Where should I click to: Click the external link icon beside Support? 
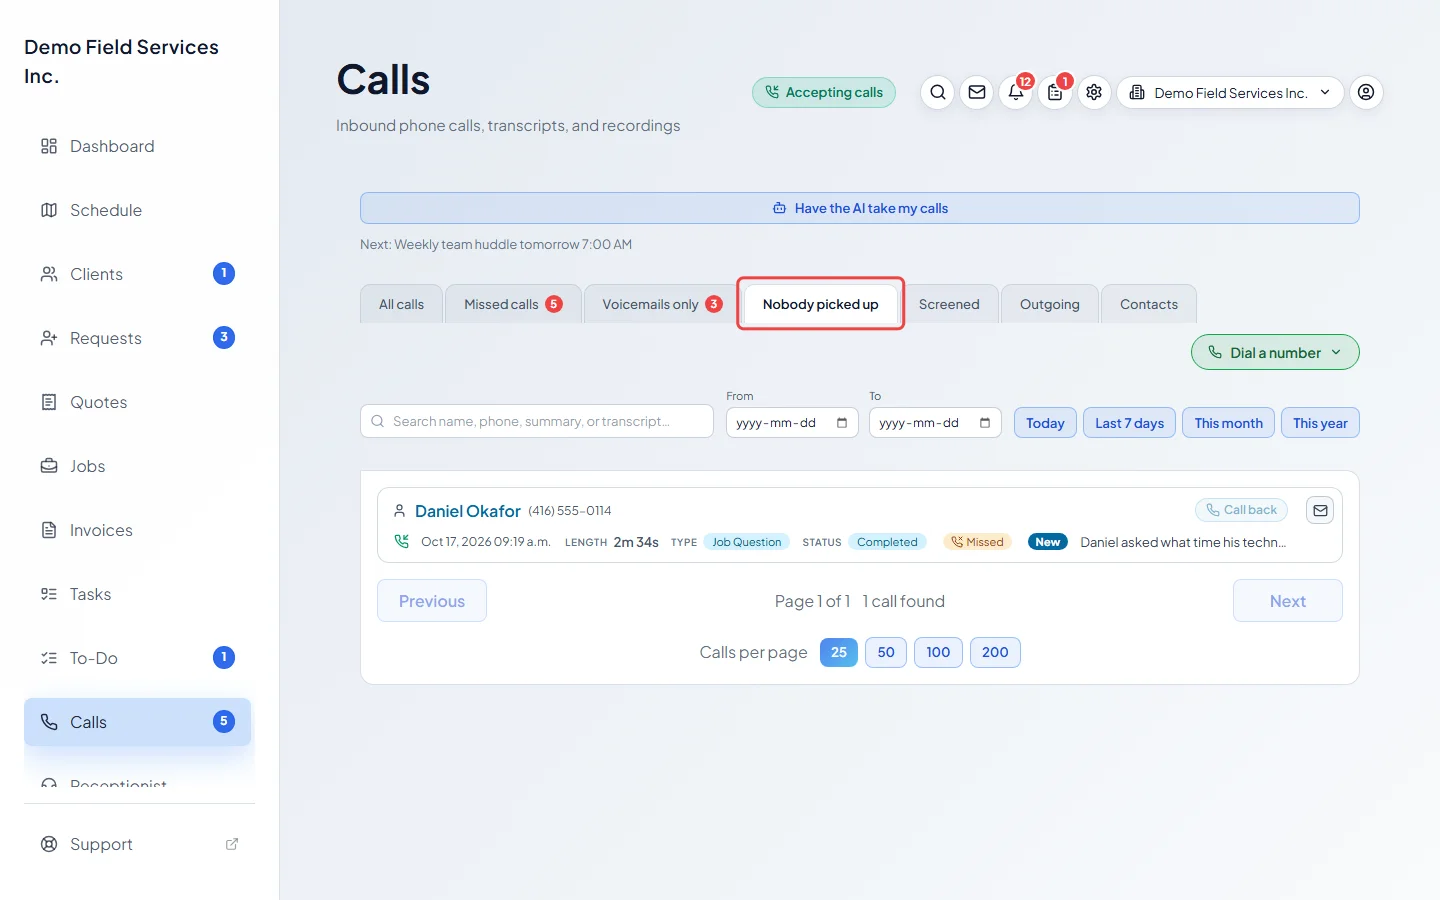[232, 844]
